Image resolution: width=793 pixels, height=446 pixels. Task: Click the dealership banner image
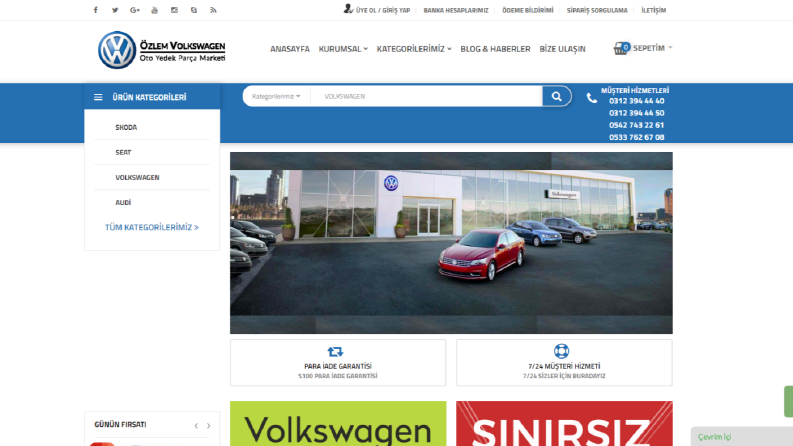tap(451, 243)
